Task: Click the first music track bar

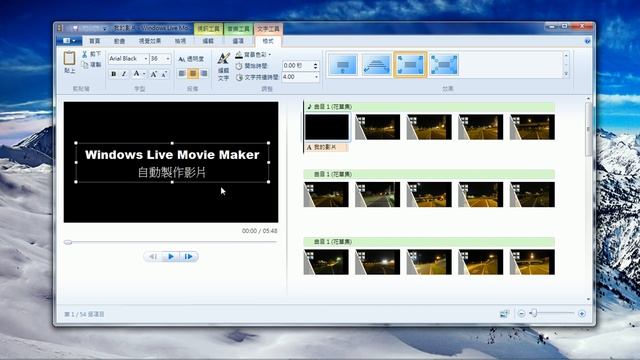Action: coord(429,107)
